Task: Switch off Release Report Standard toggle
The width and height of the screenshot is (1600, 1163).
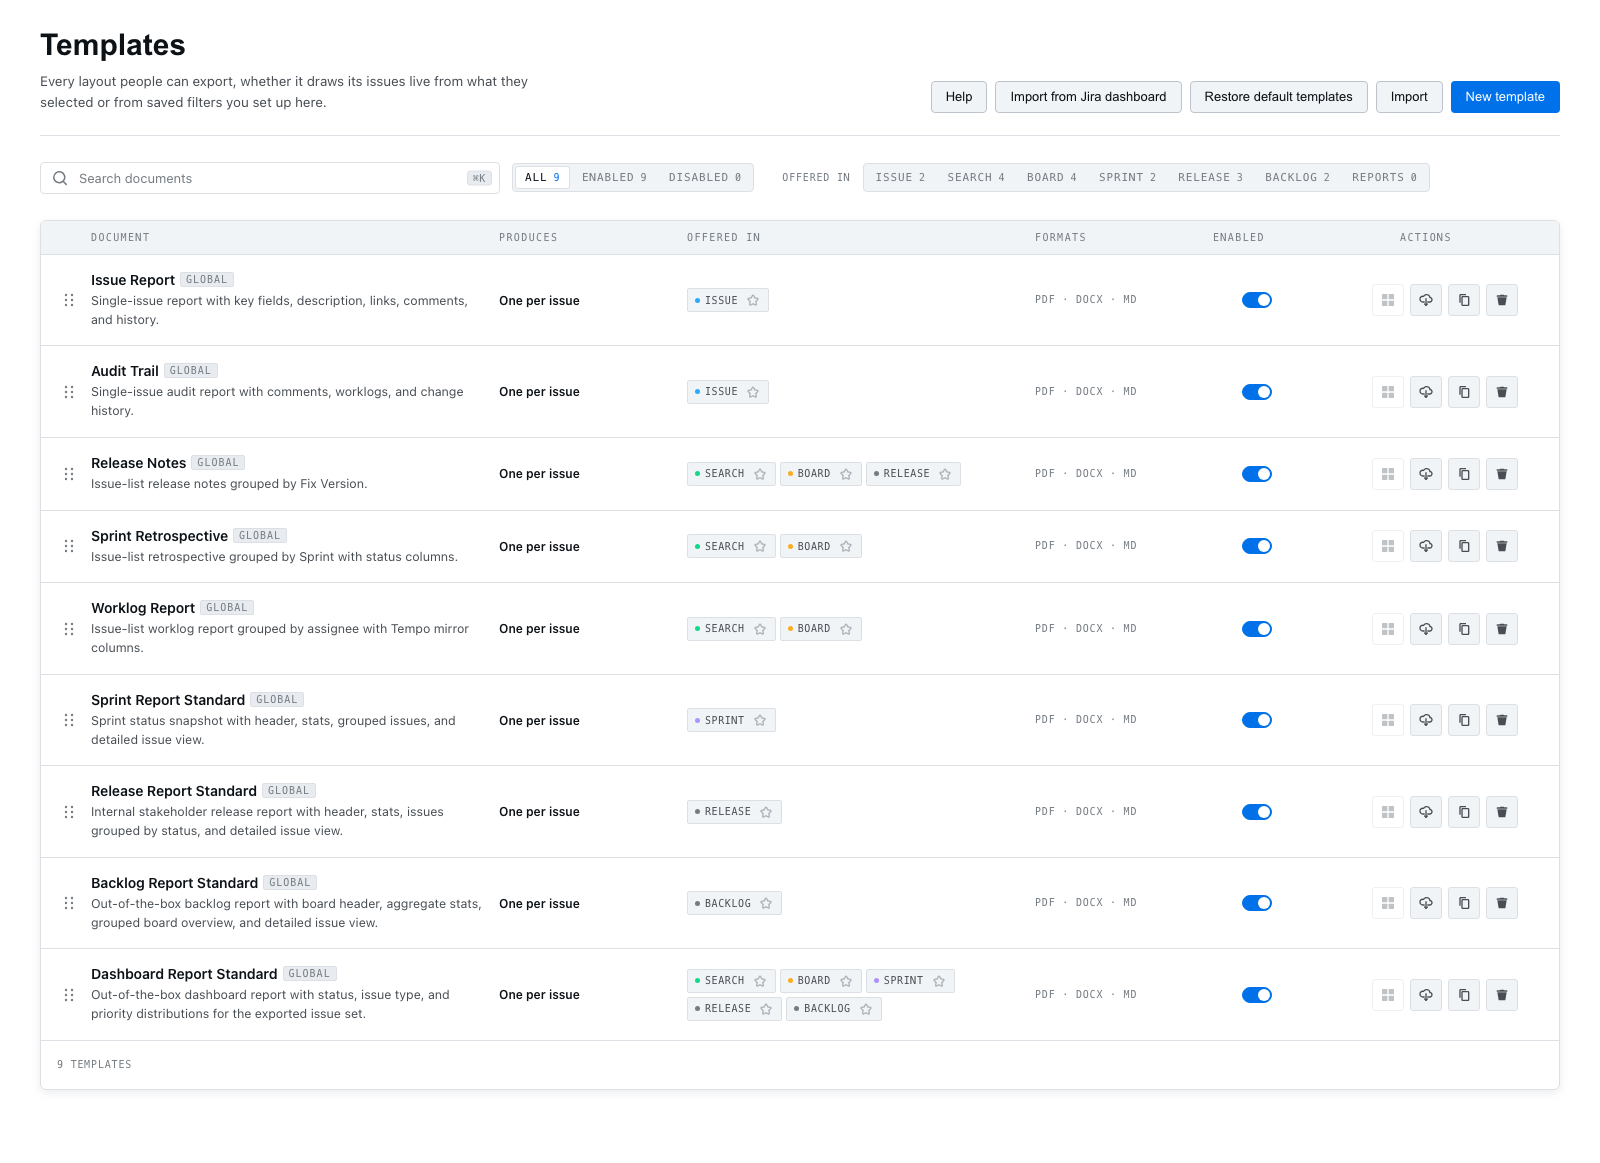Action: [1256, 812]
